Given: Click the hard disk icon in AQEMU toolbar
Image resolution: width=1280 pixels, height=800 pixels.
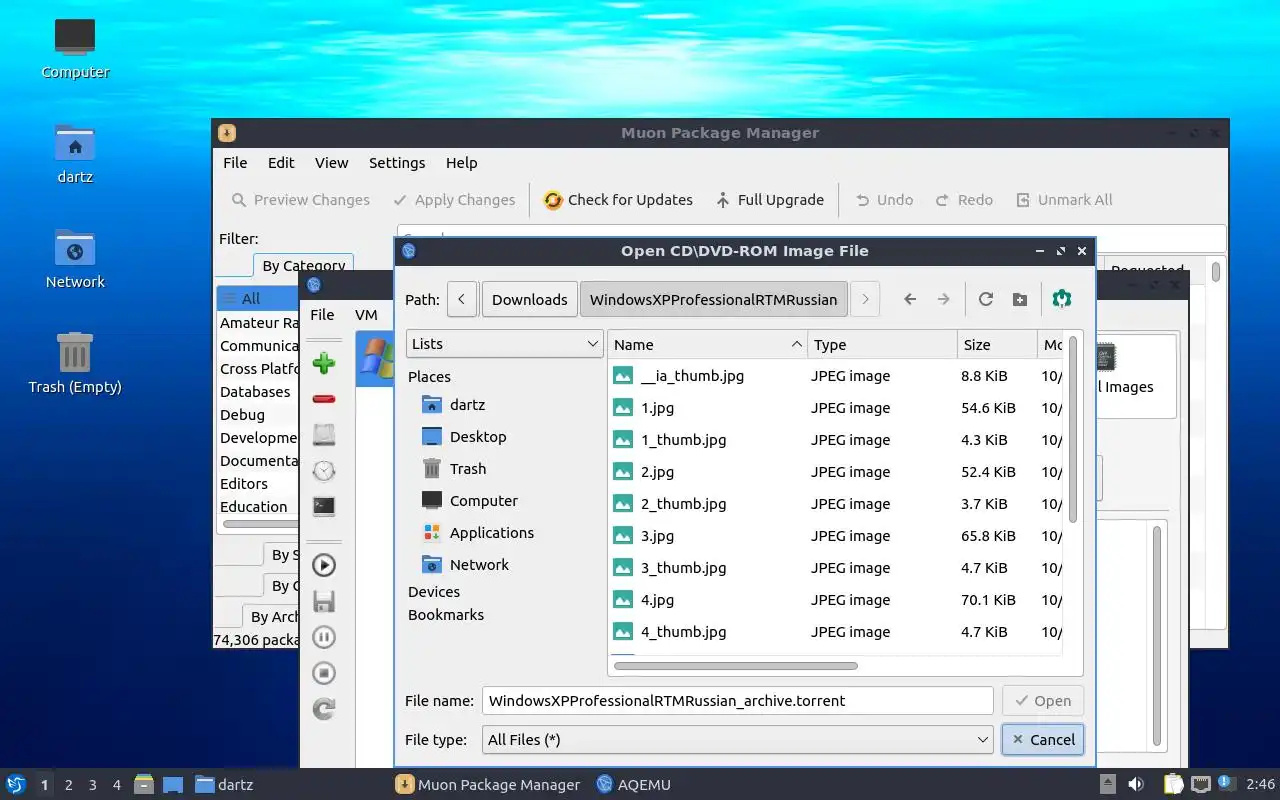Looking at the screenshot, I should 324,435.
